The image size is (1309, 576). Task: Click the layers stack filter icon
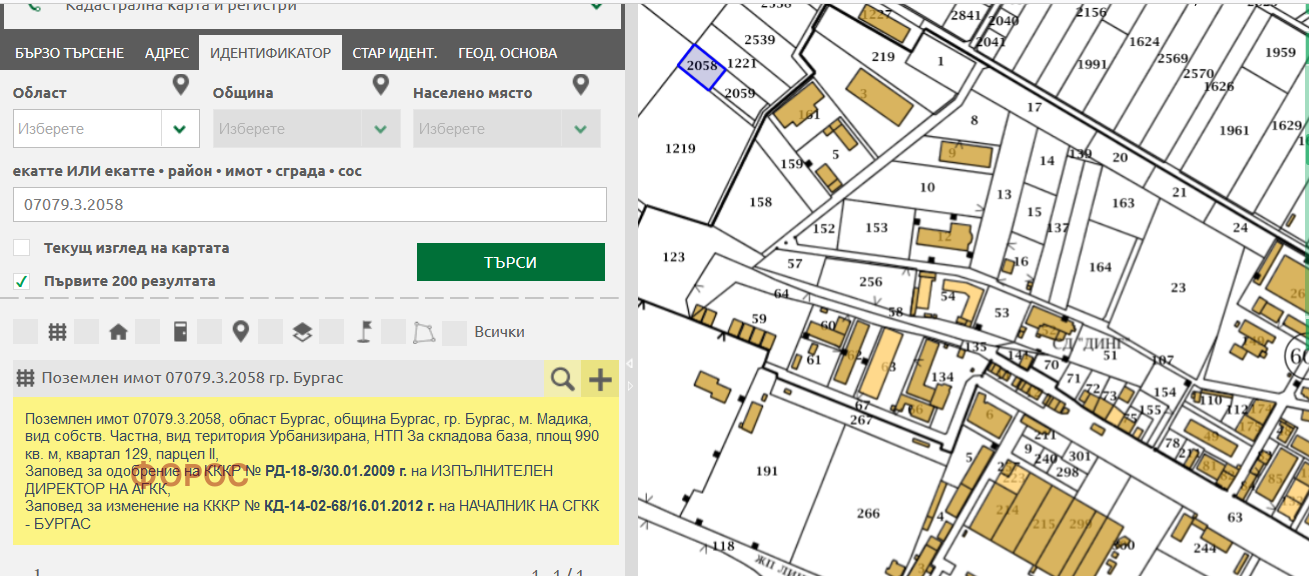[x=302, y=332]
